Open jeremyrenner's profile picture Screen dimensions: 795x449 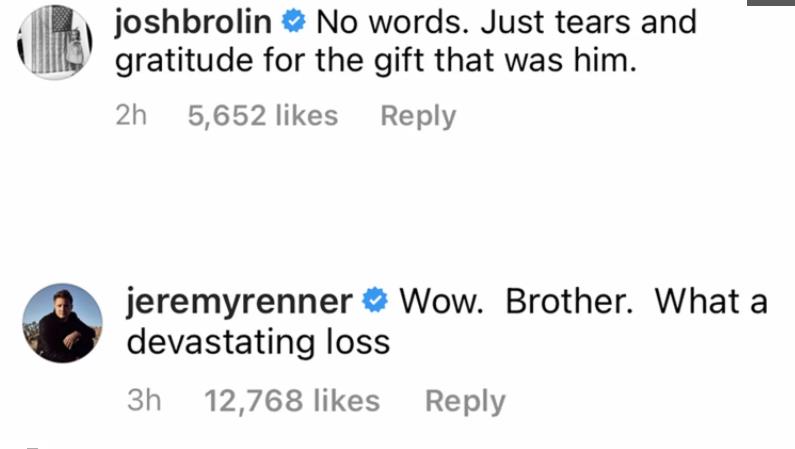(x=61, y=323)
